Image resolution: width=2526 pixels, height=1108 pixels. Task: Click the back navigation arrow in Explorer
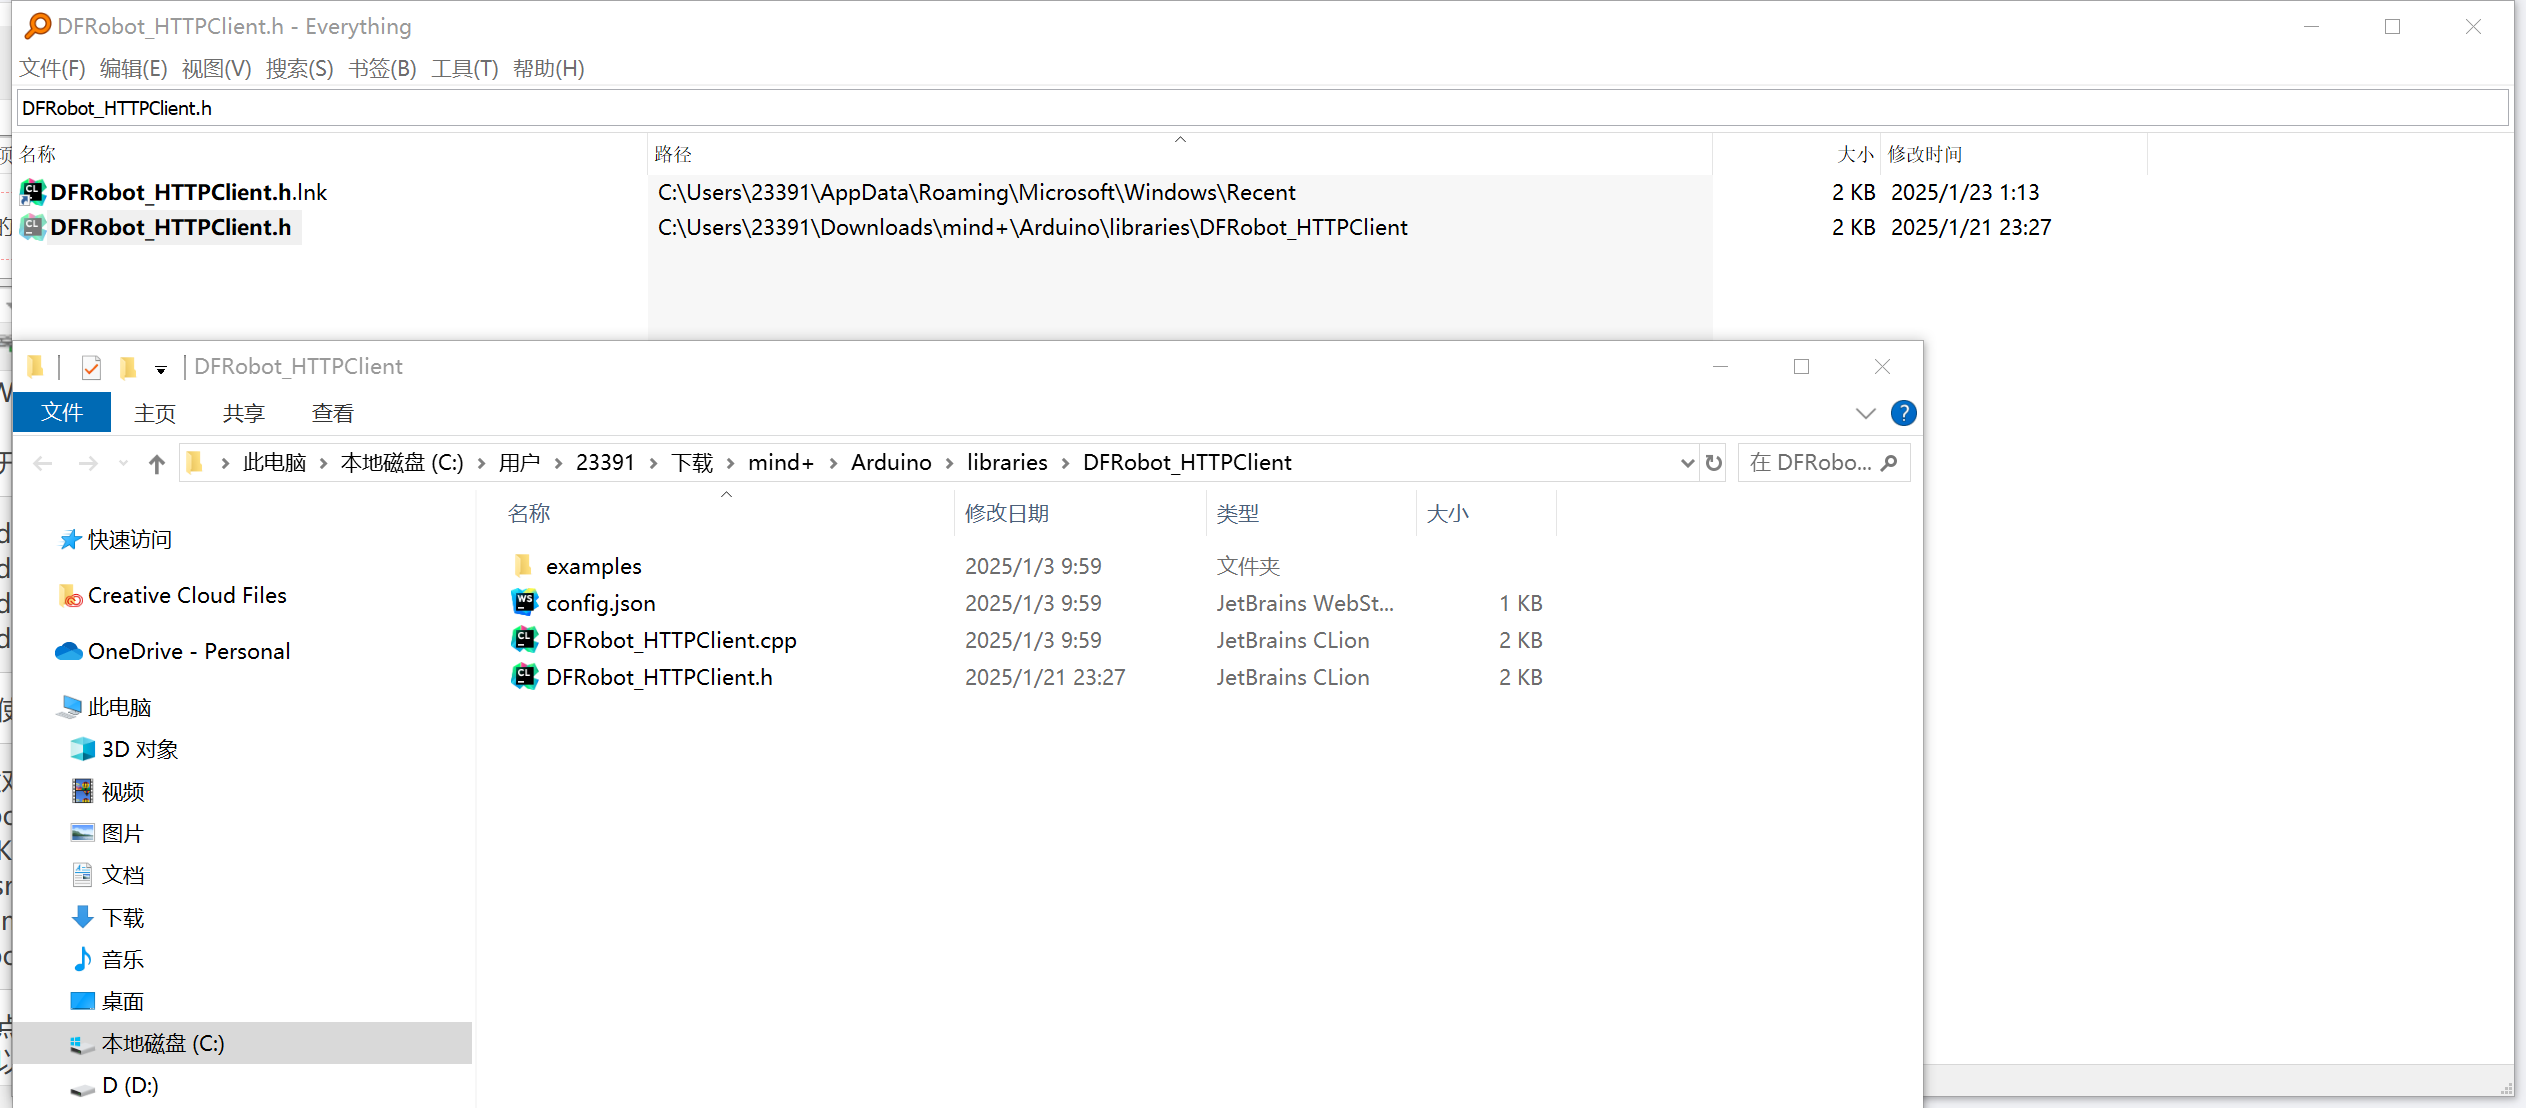pos(42,463)
